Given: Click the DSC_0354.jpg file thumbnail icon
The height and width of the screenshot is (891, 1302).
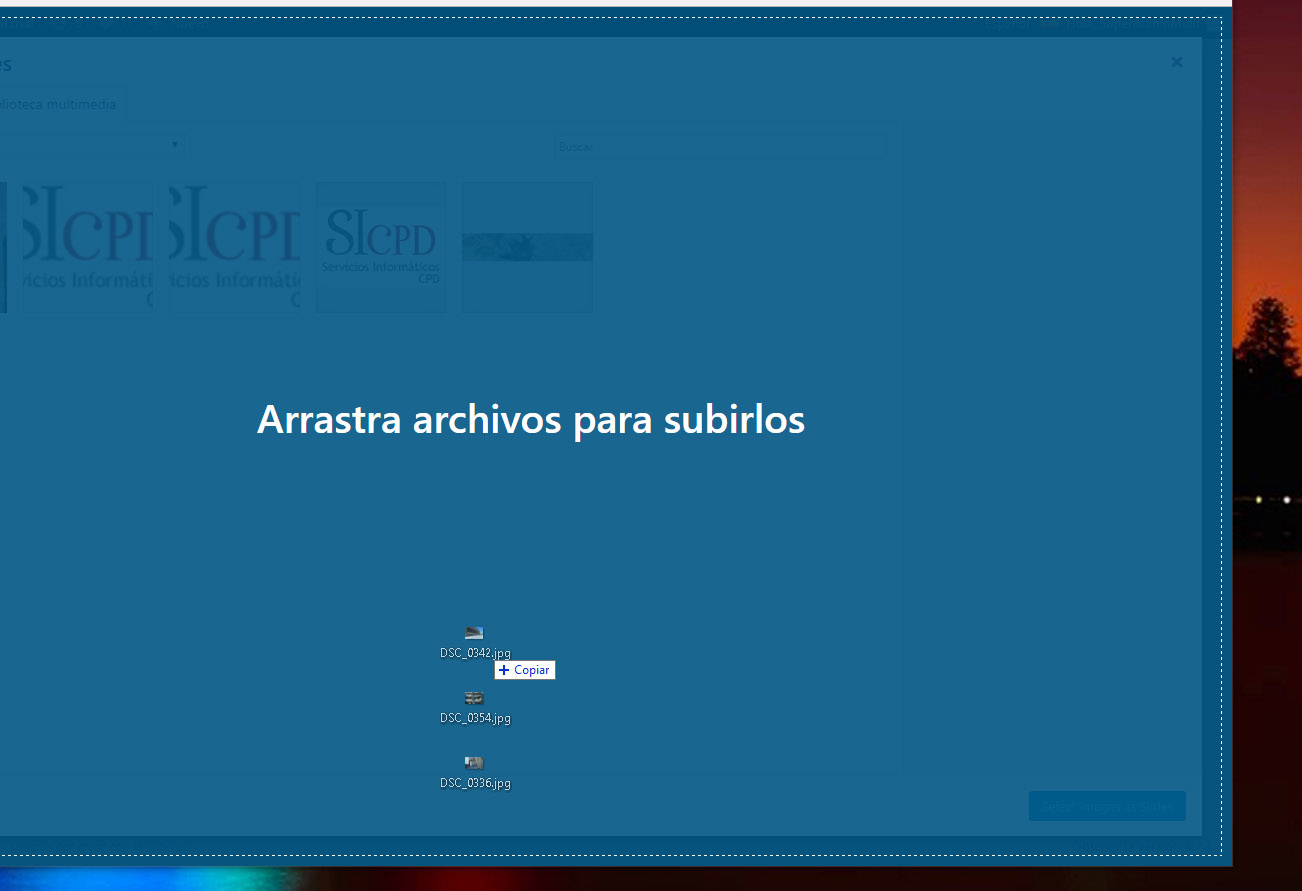Looking at the screenshot, I should coord(474,698).
